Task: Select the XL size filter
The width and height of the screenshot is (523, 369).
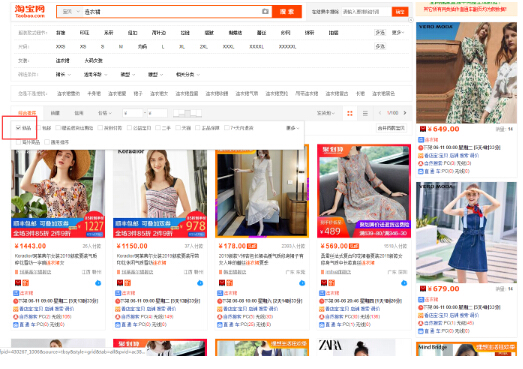Action: pos(182,47)
